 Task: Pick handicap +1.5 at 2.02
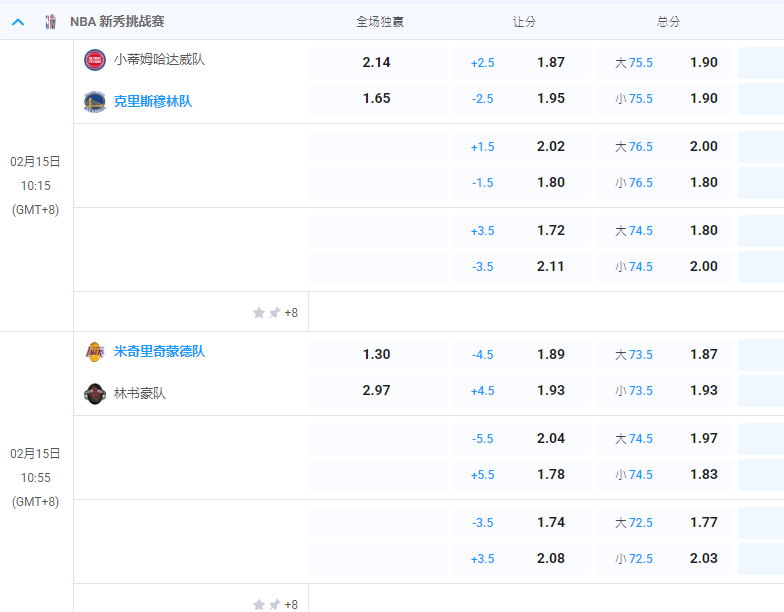tap(522, 146)
